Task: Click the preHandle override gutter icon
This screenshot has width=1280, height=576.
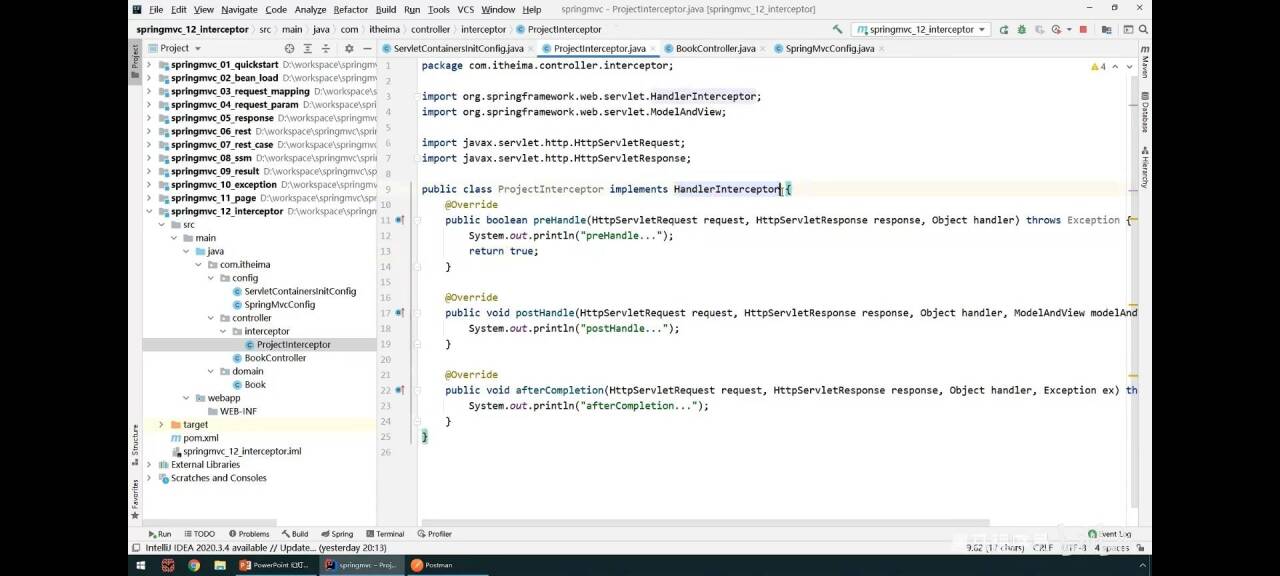Action: pyautogui.click(x=399, y=220)
